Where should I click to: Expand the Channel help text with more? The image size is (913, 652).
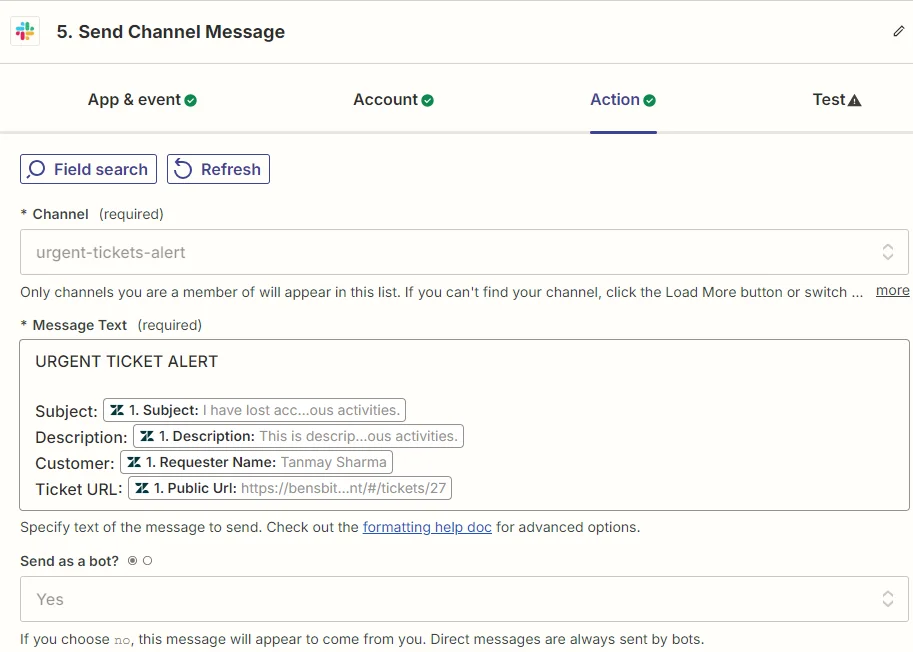[x=892, y=290]
